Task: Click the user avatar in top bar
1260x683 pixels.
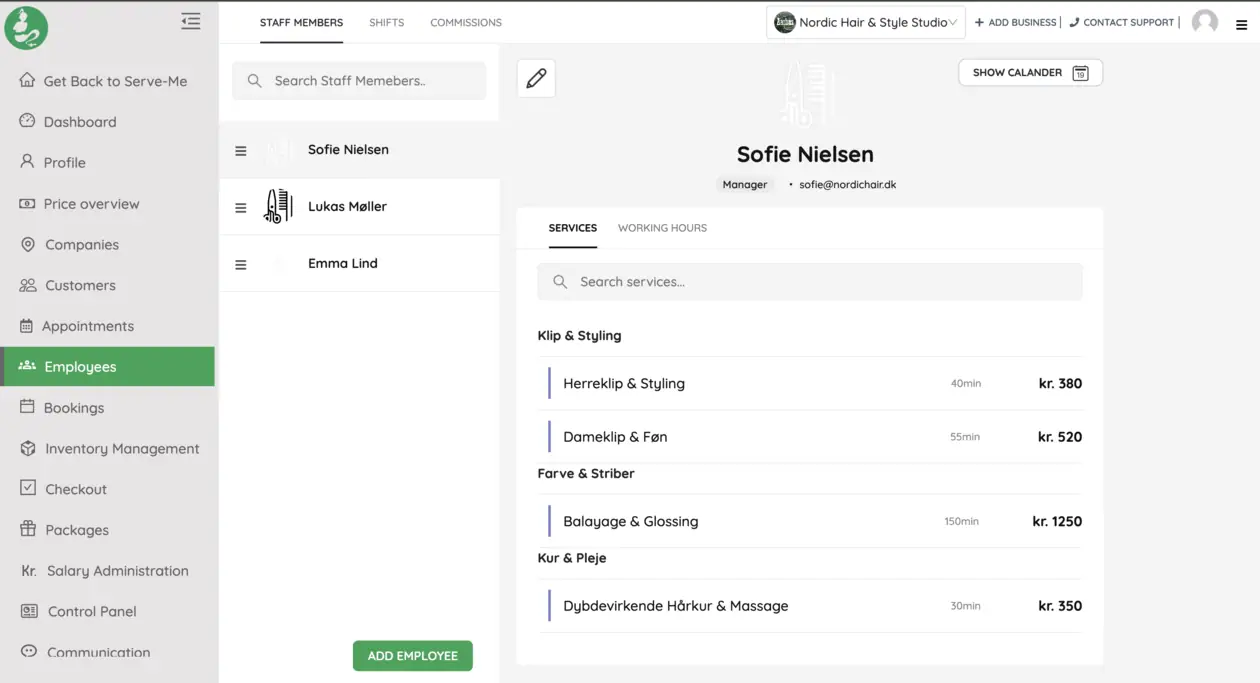Action: click(1205, 22)
